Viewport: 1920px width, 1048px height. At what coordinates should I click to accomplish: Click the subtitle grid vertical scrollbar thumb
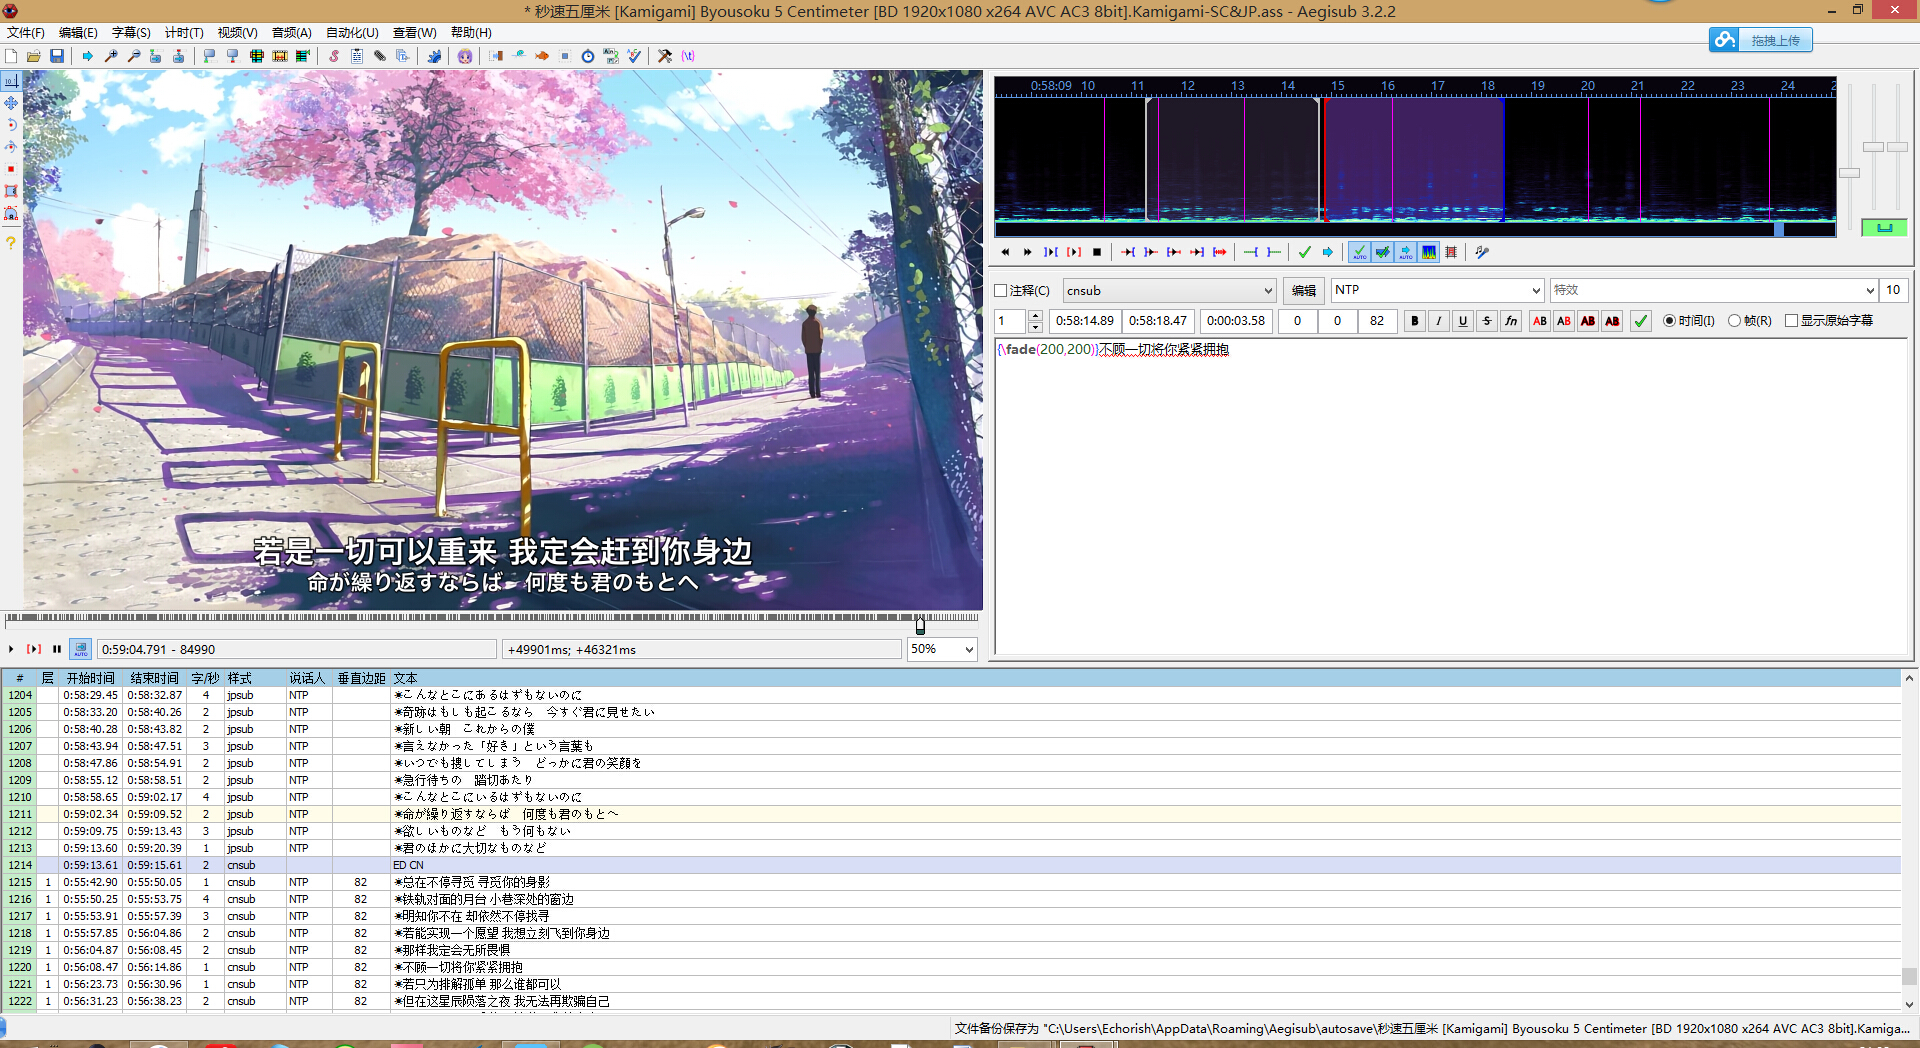[1909, 976]
